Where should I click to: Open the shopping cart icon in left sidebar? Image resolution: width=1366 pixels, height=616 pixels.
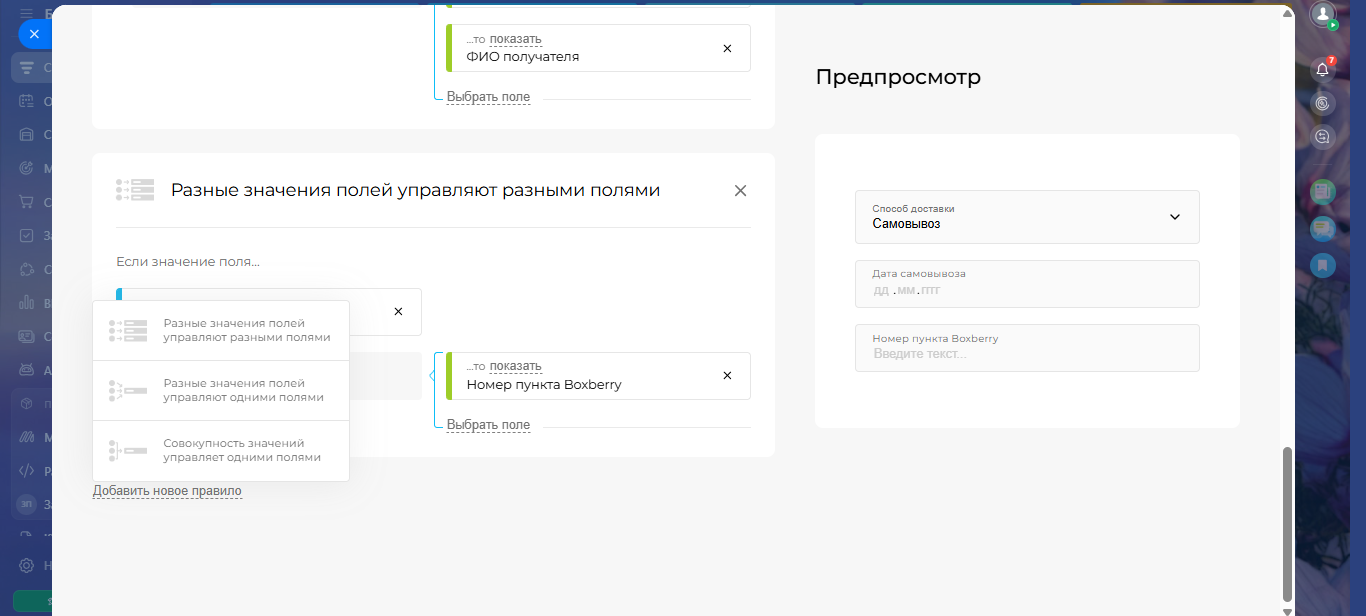pyautogui.click(x=26, y=202)
